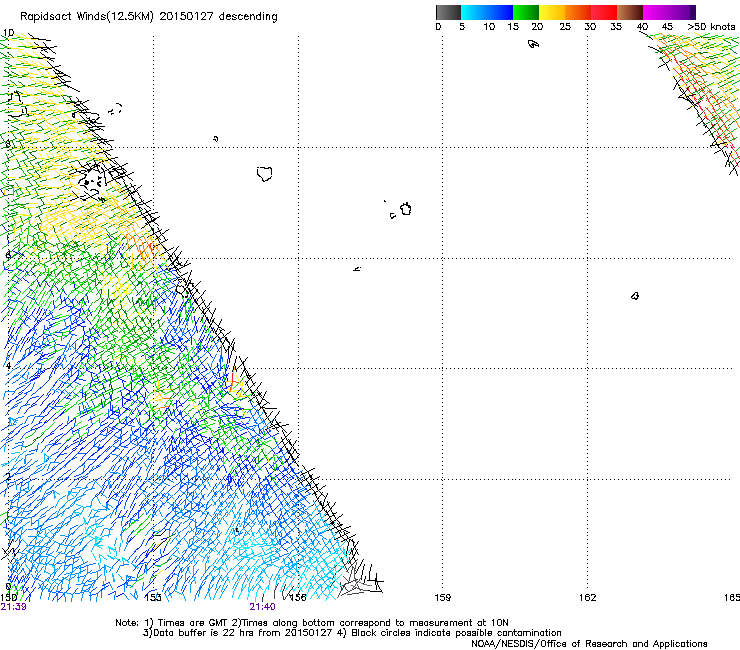
Task: Click the gray 0-5 knots legend swatch
Action: [x=448, y=12]
